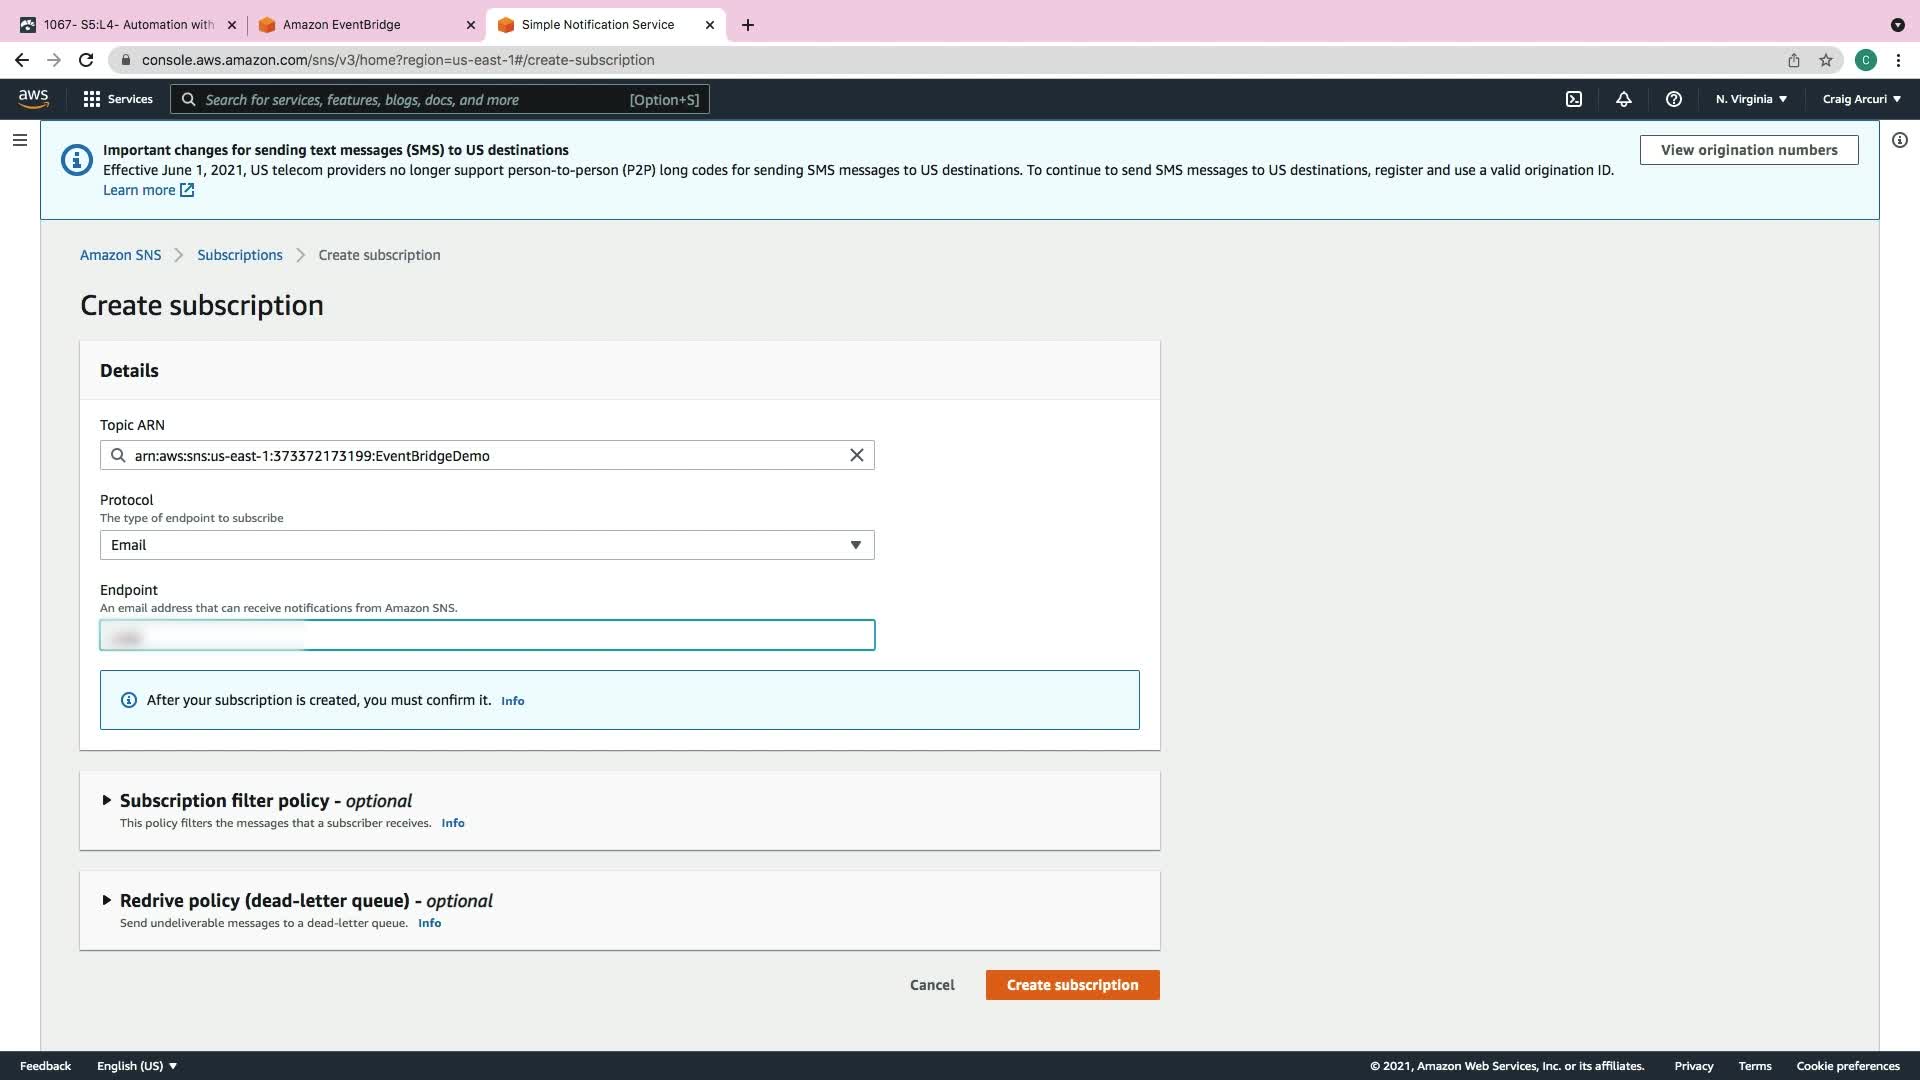Click the AWS logo home icon
The image size is (1920, 1080).
click(33, 98)
